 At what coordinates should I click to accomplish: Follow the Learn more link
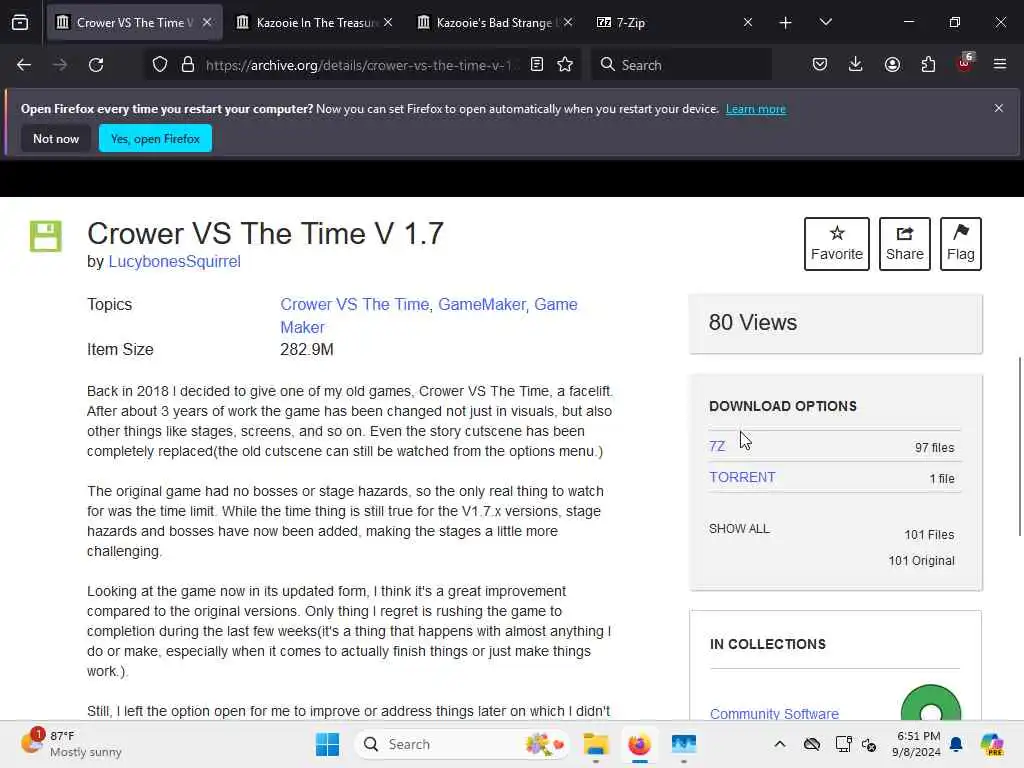(x=756, y=109)
